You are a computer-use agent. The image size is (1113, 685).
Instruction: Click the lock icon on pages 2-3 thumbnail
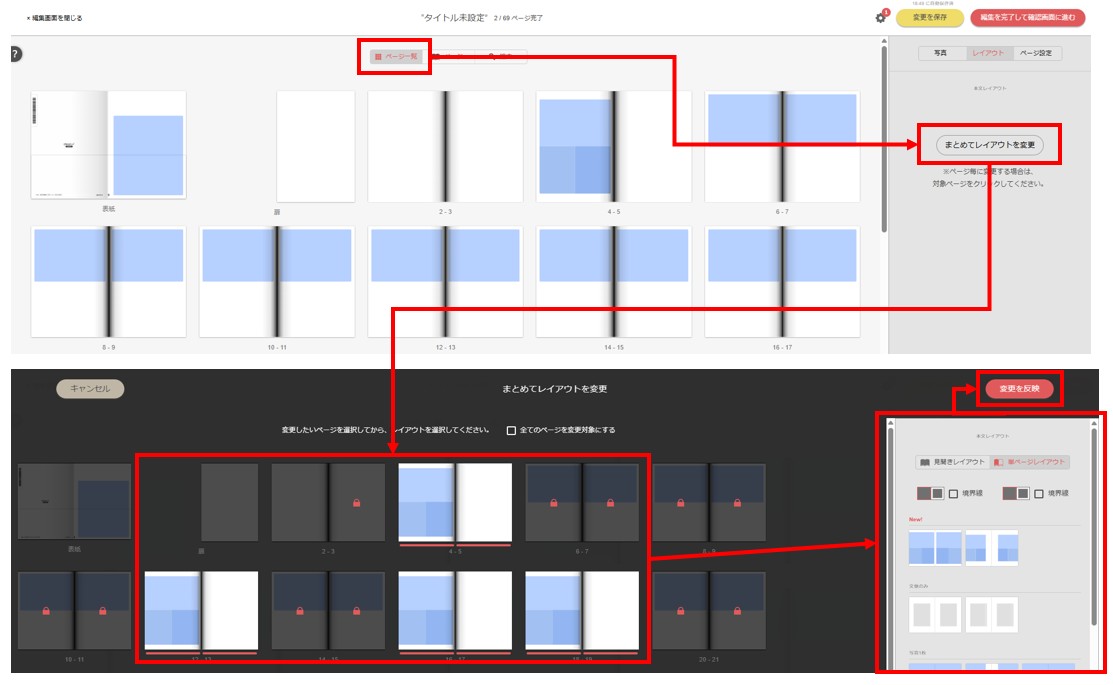[356, 503]
